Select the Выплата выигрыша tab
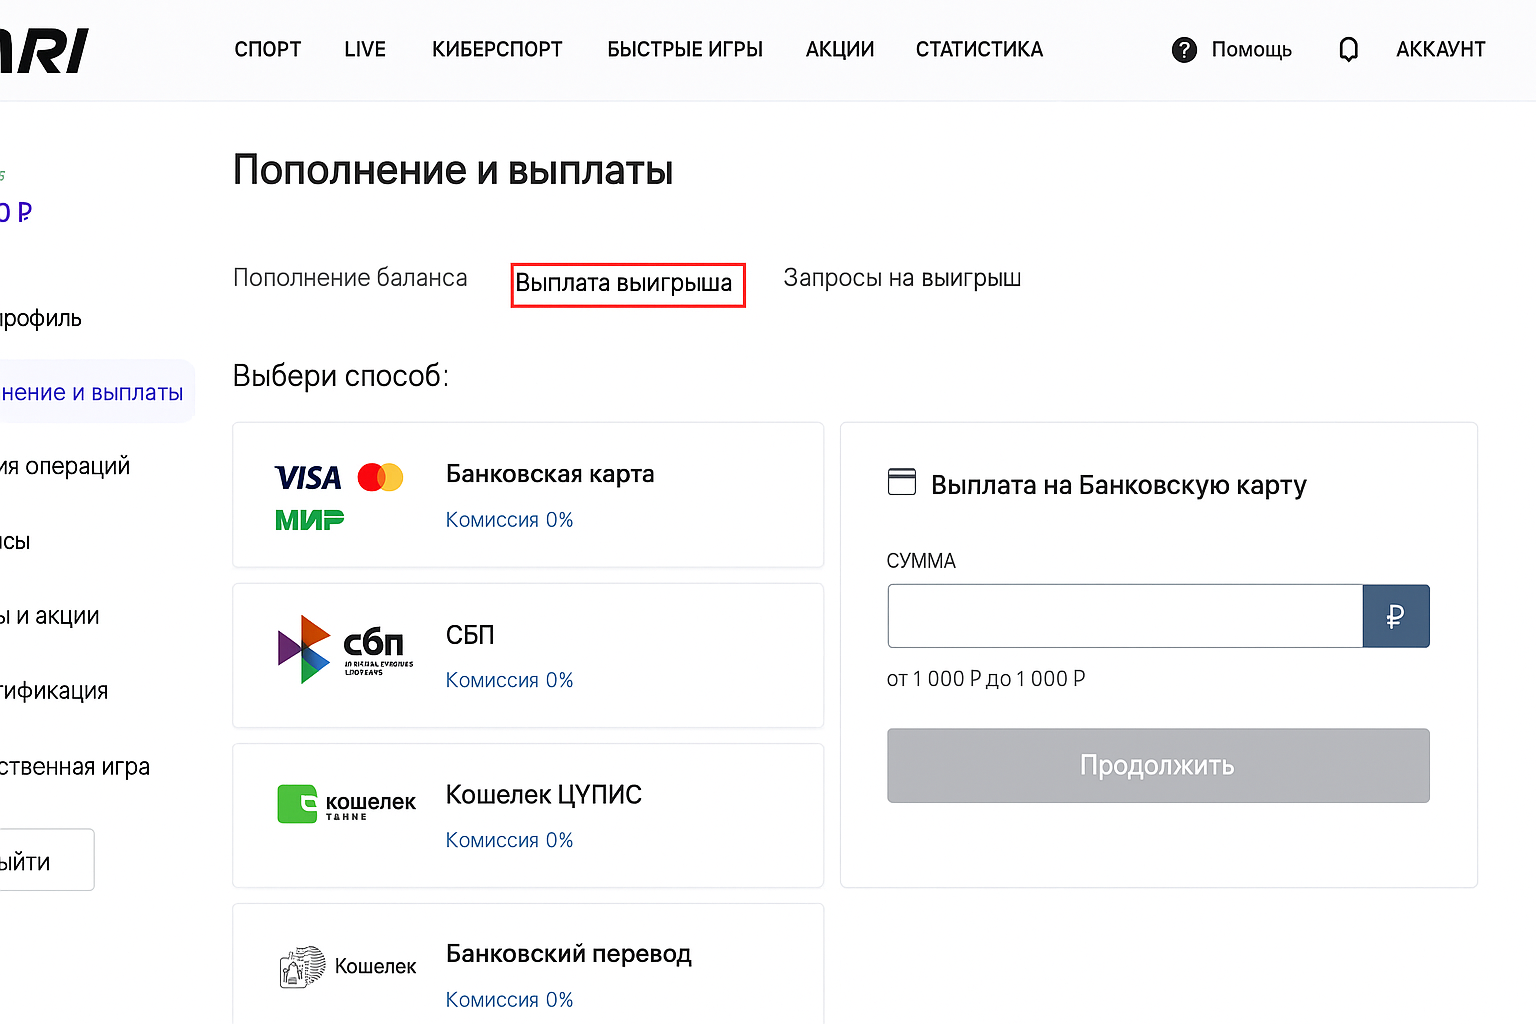 click(x=627, y=284)
